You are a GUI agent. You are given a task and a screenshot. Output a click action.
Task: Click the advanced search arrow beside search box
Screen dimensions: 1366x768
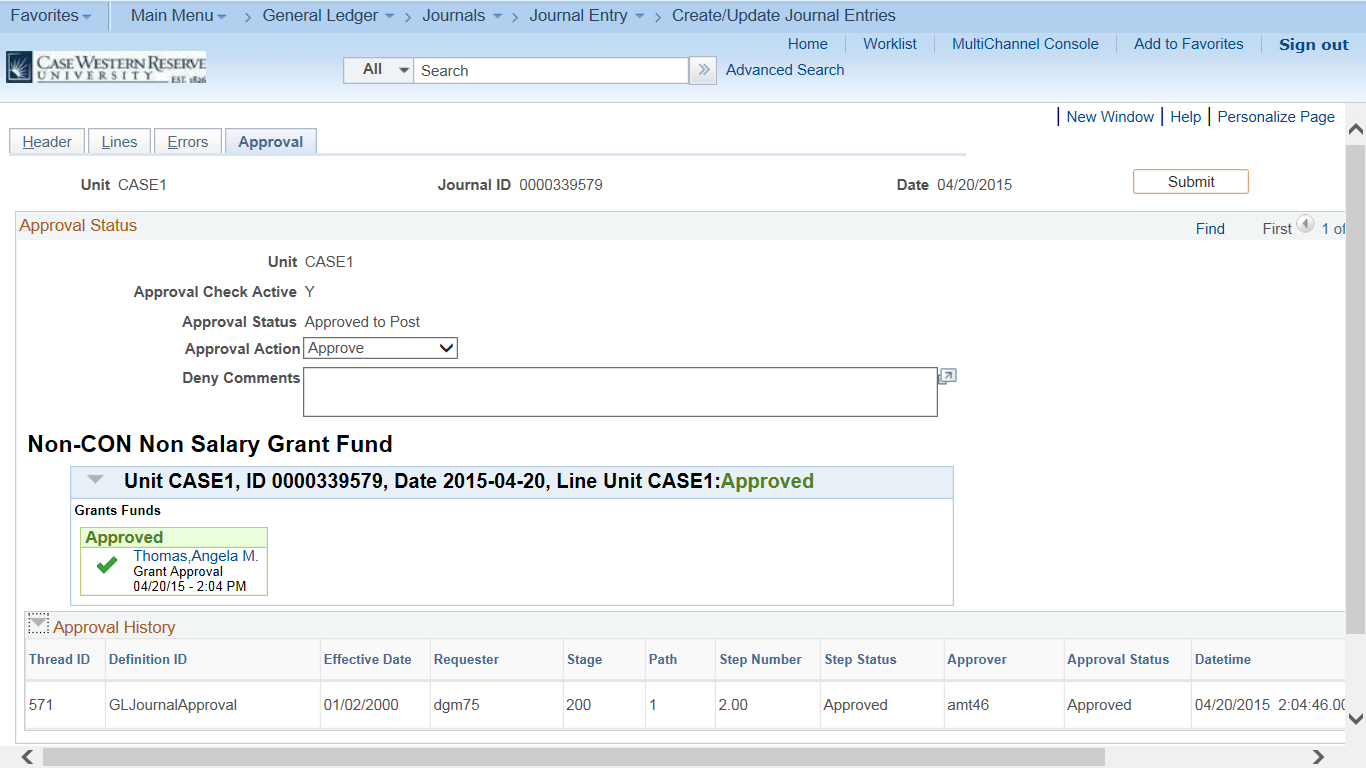click(702, 70)
